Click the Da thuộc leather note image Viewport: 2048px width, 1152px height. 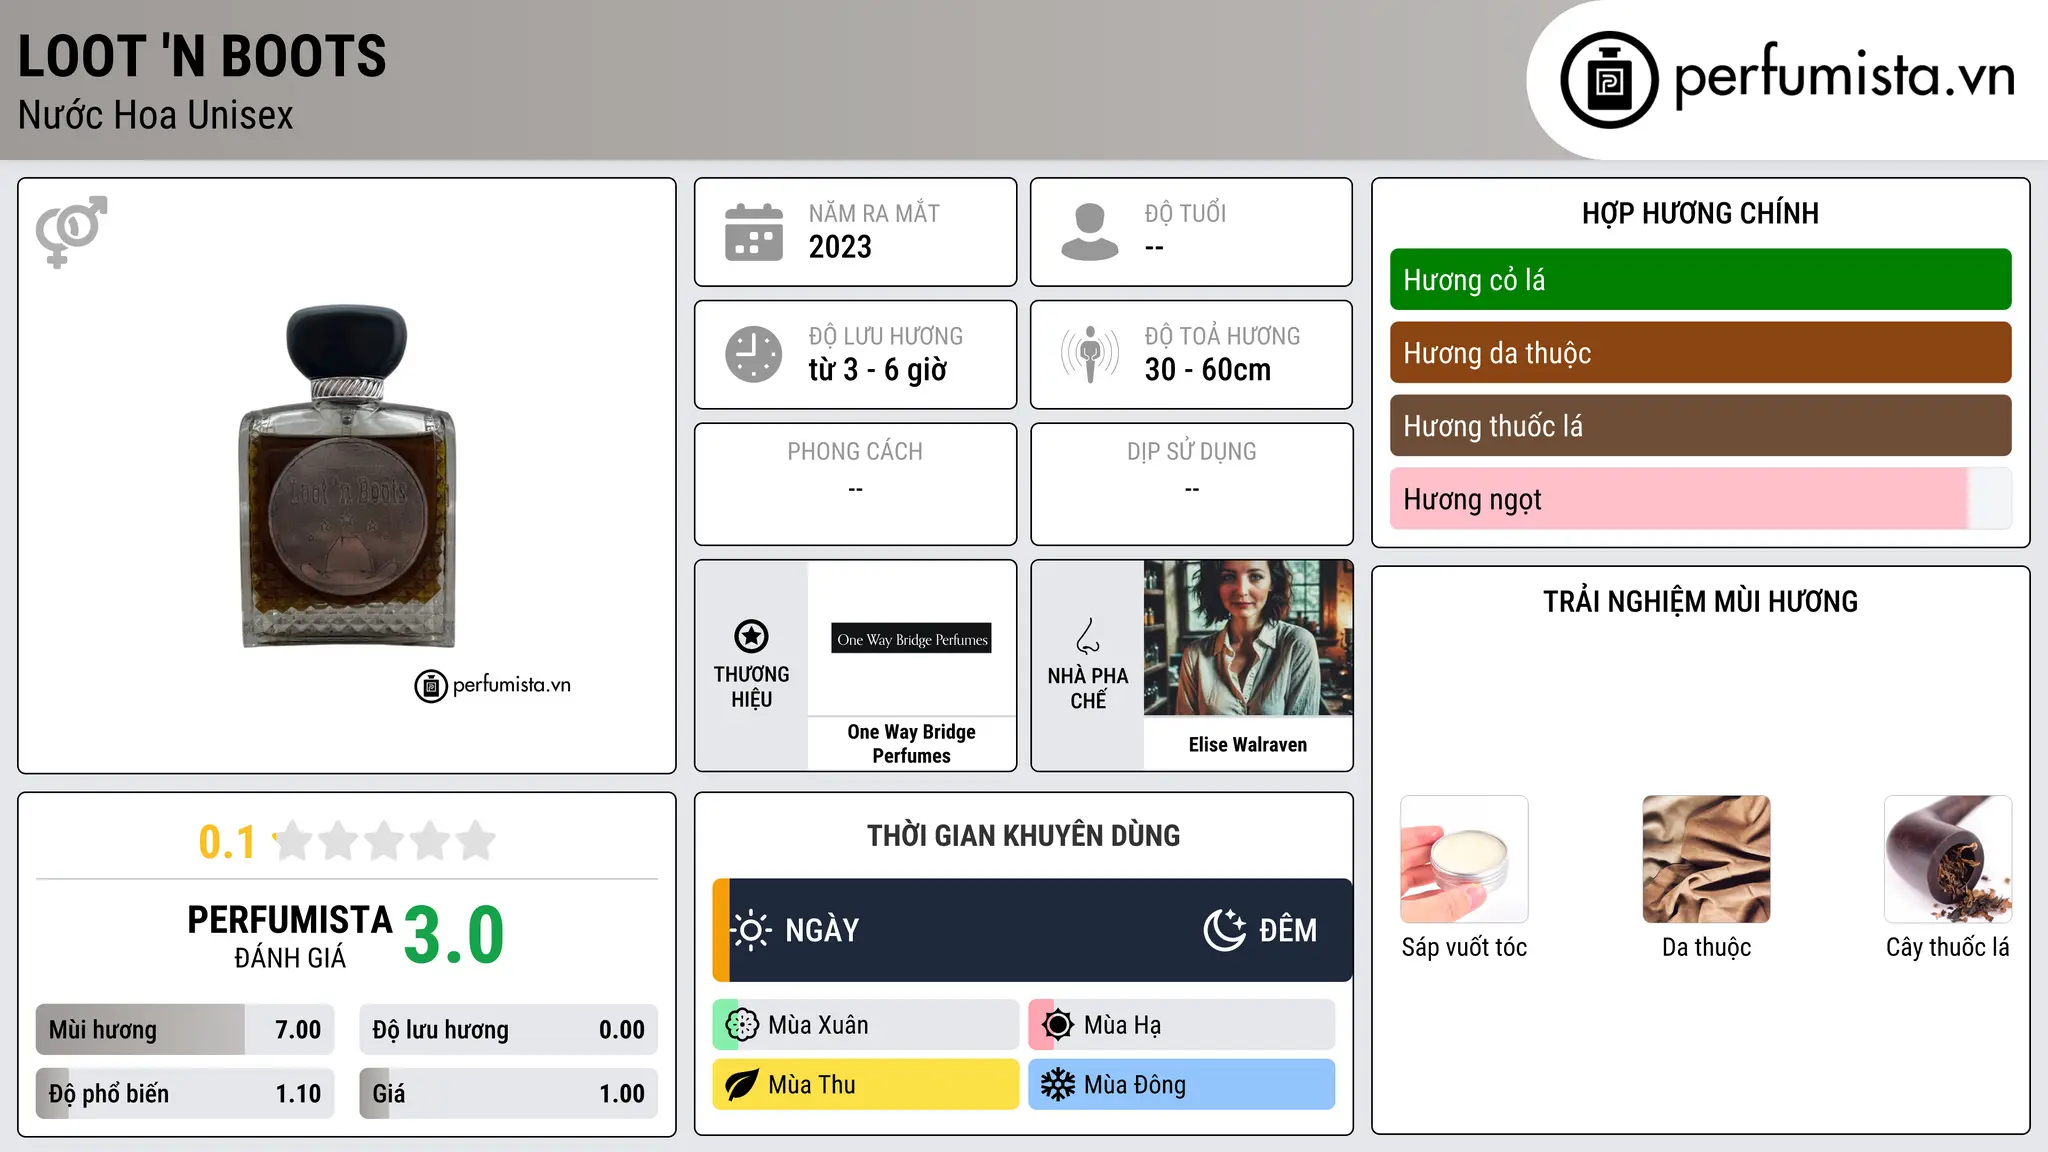1706,859
